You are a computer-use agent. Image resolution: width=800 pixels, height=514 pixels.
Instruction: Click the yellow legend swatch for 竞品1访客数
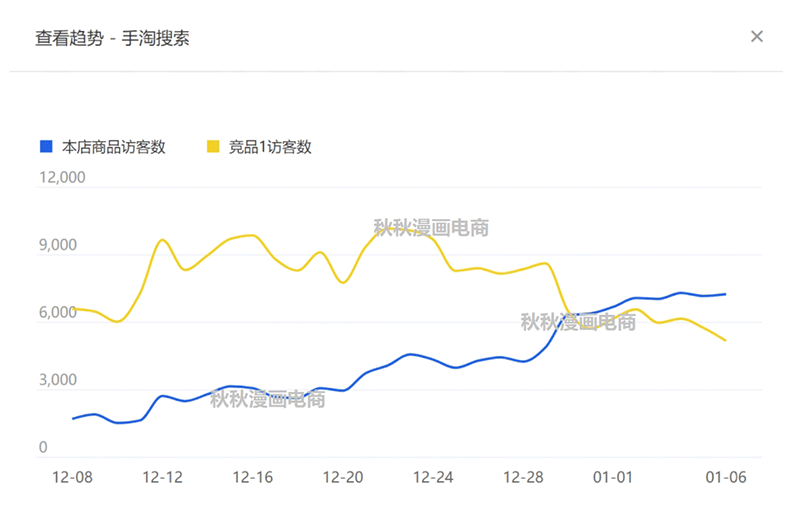point(213,147)
